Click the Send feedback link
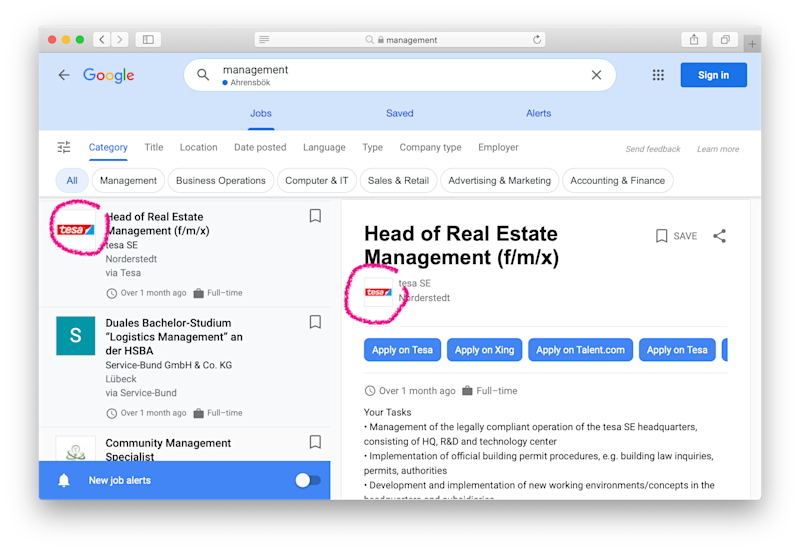Viewport: 800px width, 551px height. pos(653,149)
